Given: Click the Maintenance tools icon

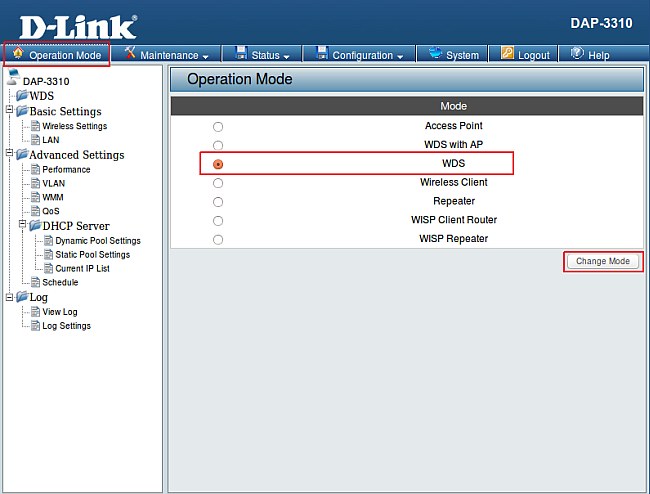Looking at the screenshot, I should pos(130,54).
